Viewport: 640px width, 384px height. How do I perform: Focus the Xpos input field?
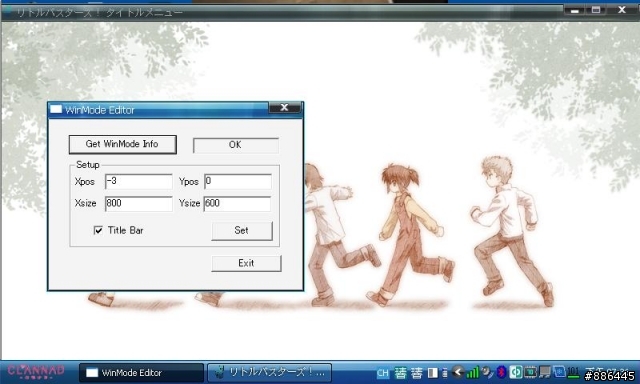(139, 182)
